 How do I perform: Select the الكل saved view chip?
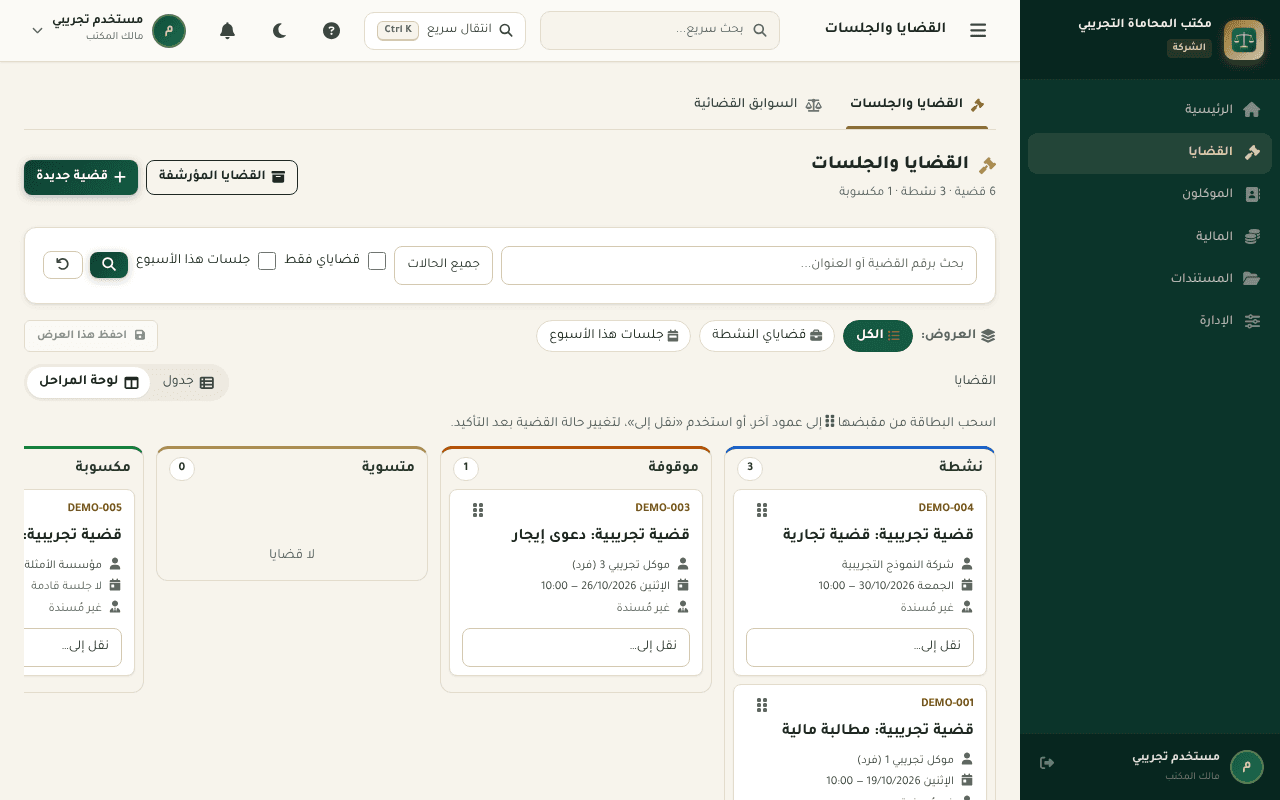[x=878, y=336]
